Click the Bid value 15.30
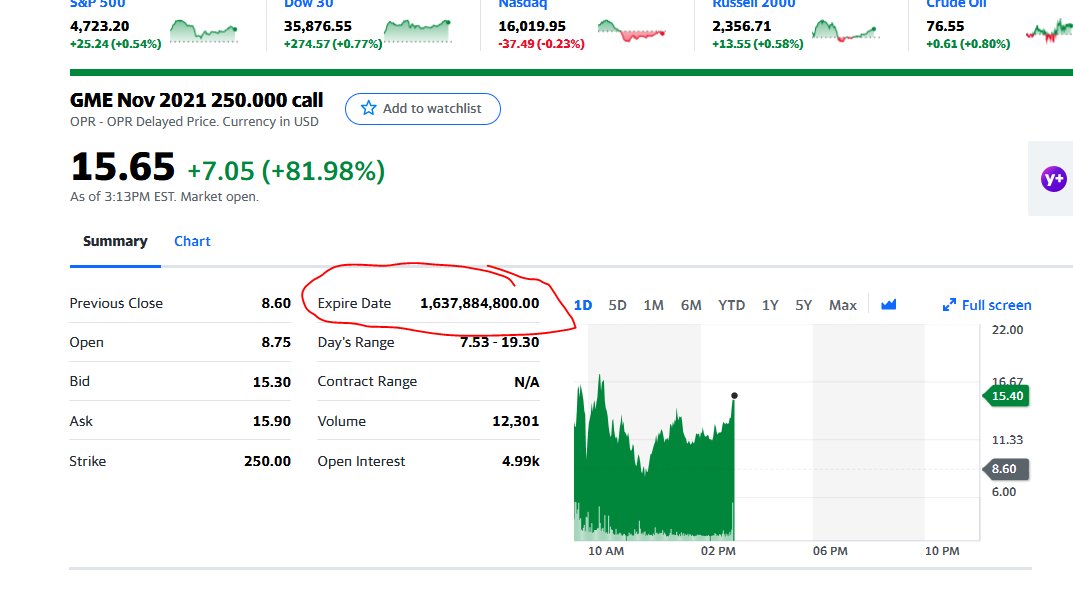Viewport: 1073px width, 592px height. click(272, 382)
